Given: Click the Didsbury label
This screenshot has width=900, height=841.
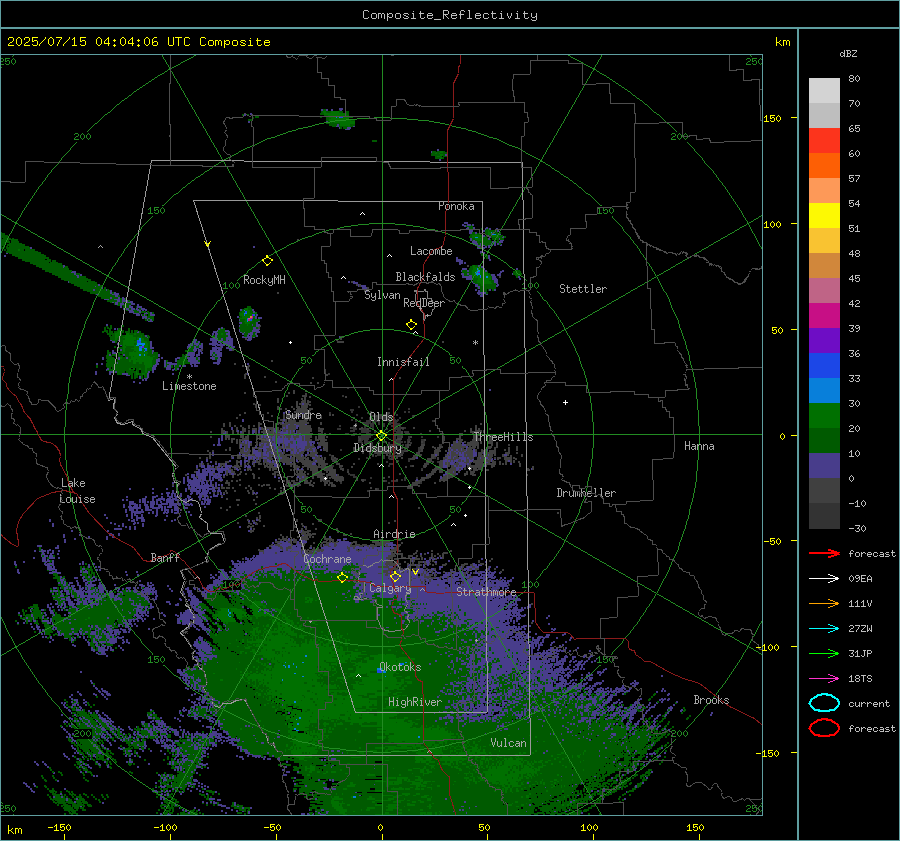Looking at the screenshot, I should [x=377, y=448].
